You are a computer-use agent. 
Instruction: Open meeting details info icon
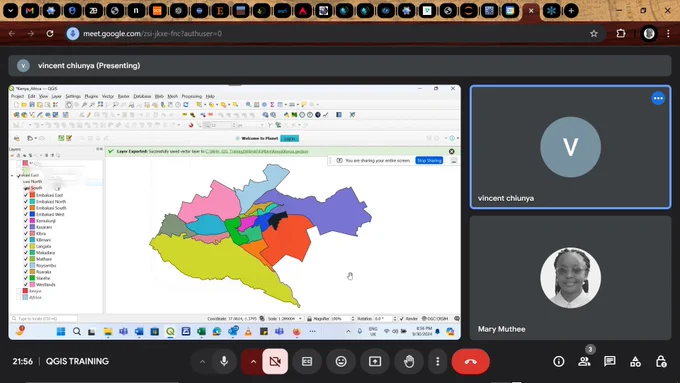(559, 361)
